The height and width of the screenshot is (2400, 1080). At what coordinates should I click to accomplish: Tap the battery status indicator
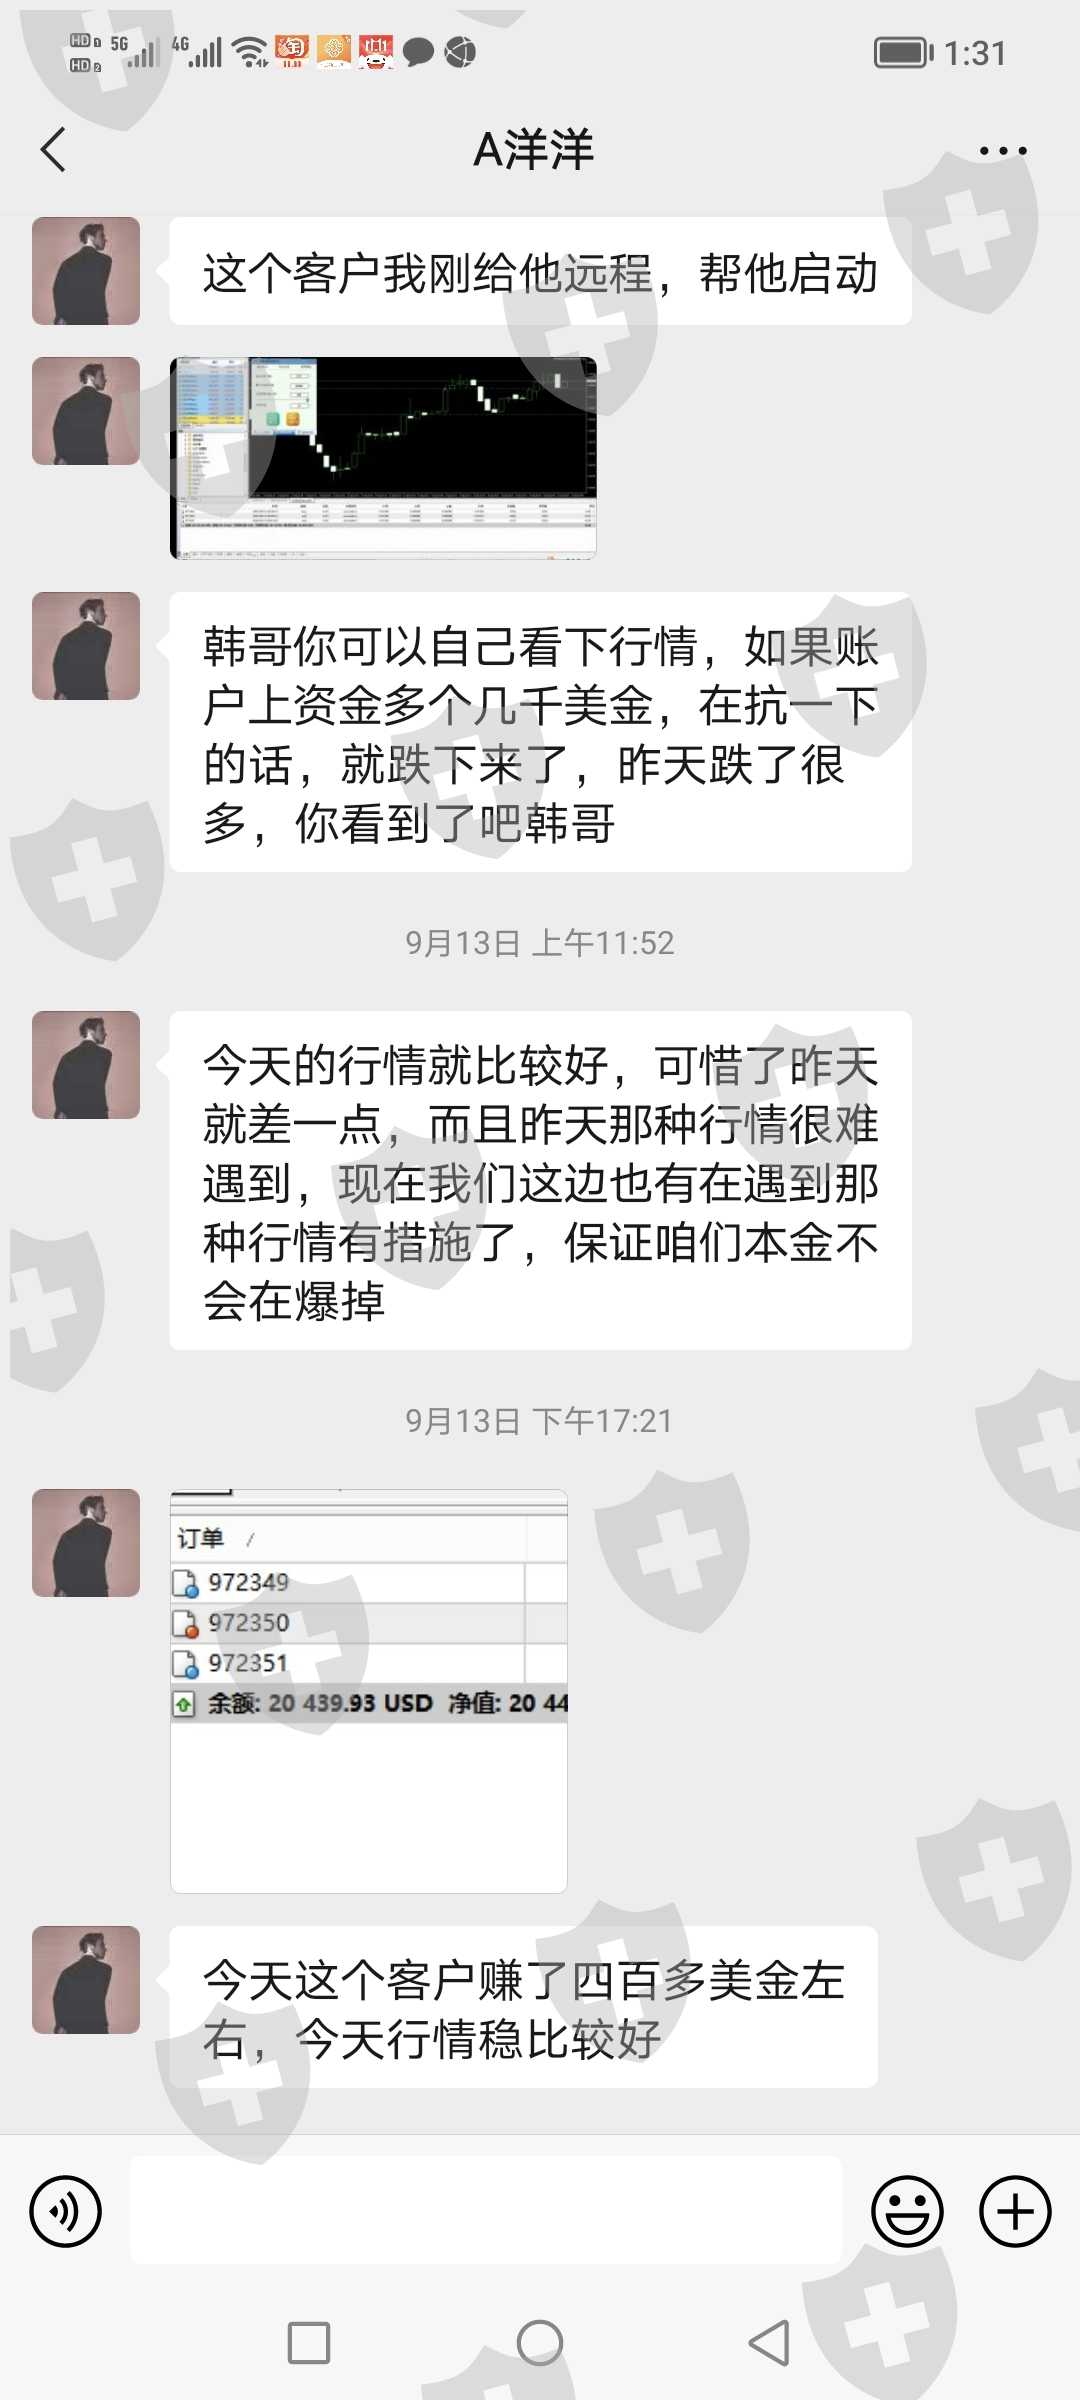pyautogui.click(x=903, y=52)
